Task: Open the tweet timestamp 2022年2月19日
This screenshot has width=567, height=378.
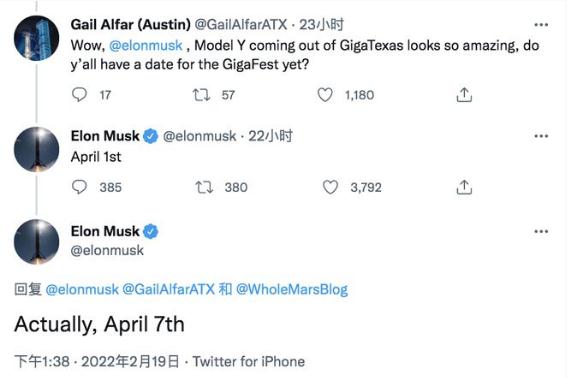Action: 130,361
